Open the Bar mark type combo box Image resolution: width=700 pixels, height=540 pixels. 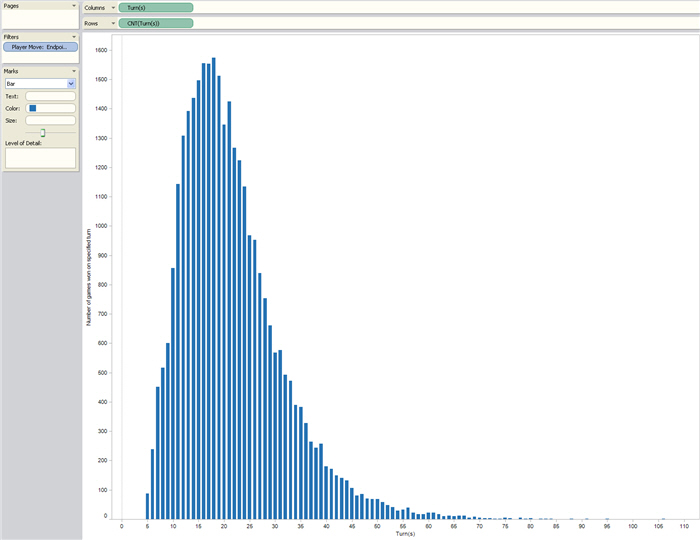40,83
